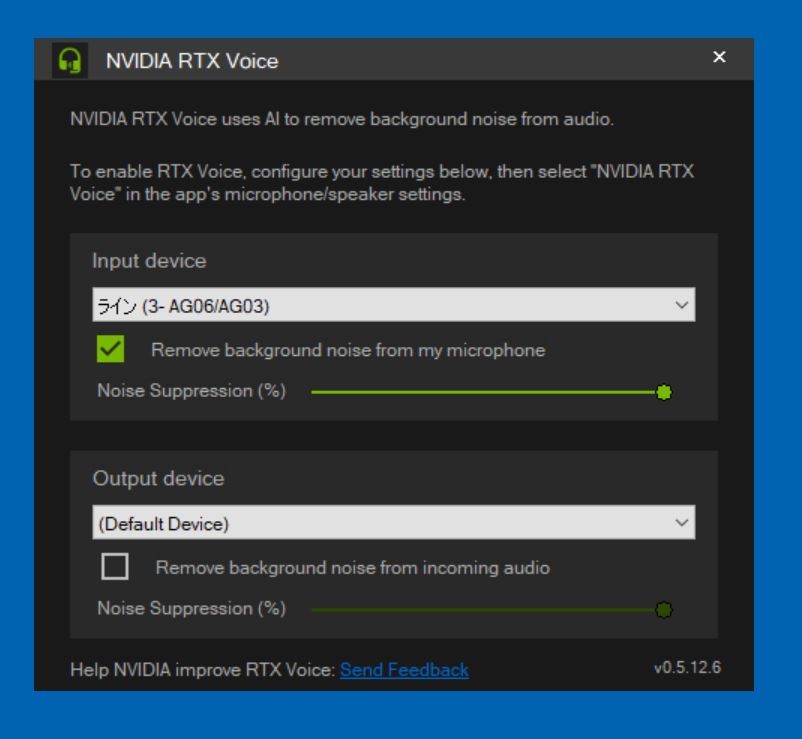This screenshot has height=739, width=802.
Task: Click the Input device section heading
Action: pos(149,261)
